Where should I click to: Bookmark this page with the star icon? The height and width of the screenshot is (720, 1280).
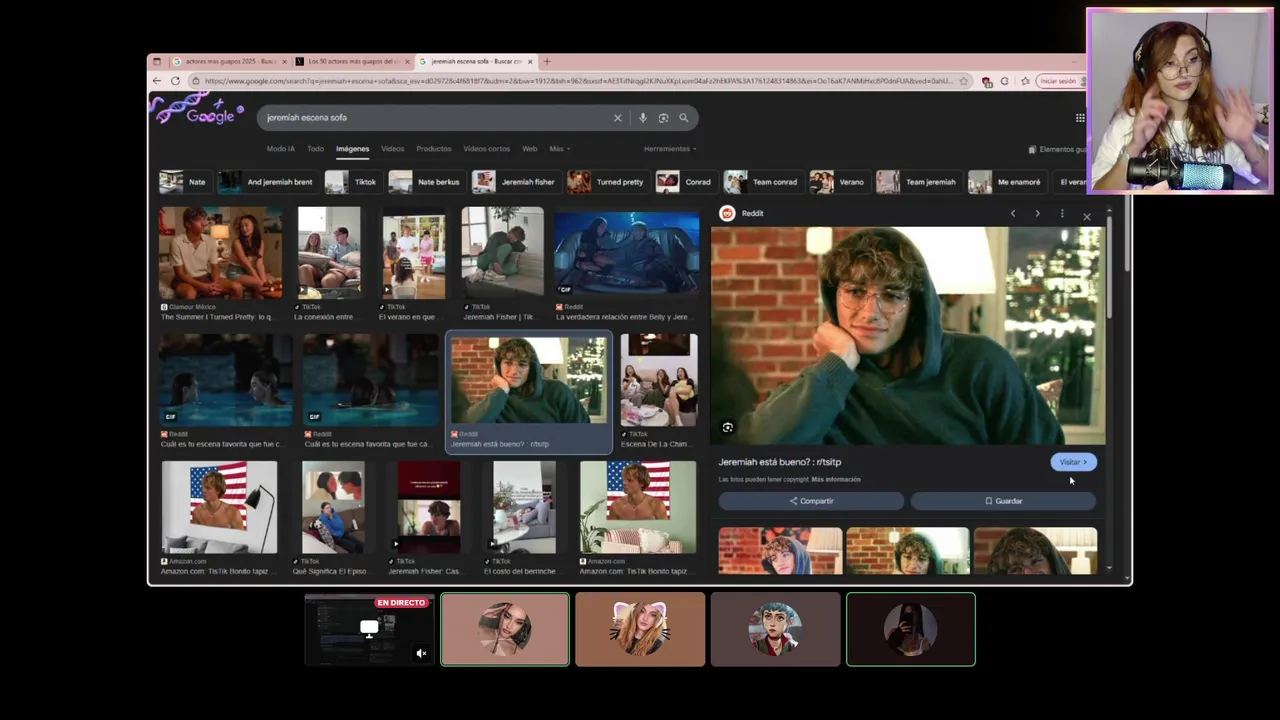click(964, 81)
